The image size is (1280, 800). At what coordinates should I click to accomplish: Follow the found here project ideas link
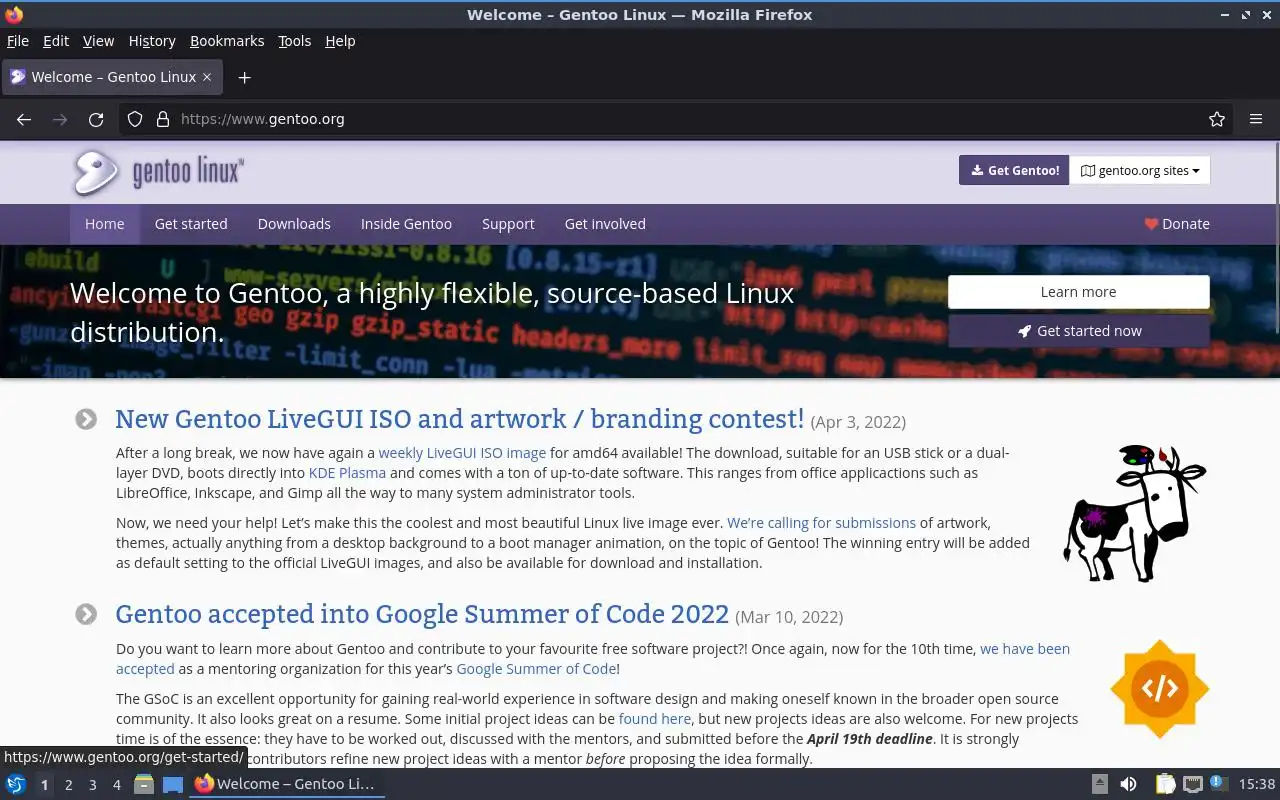point(655,719)
